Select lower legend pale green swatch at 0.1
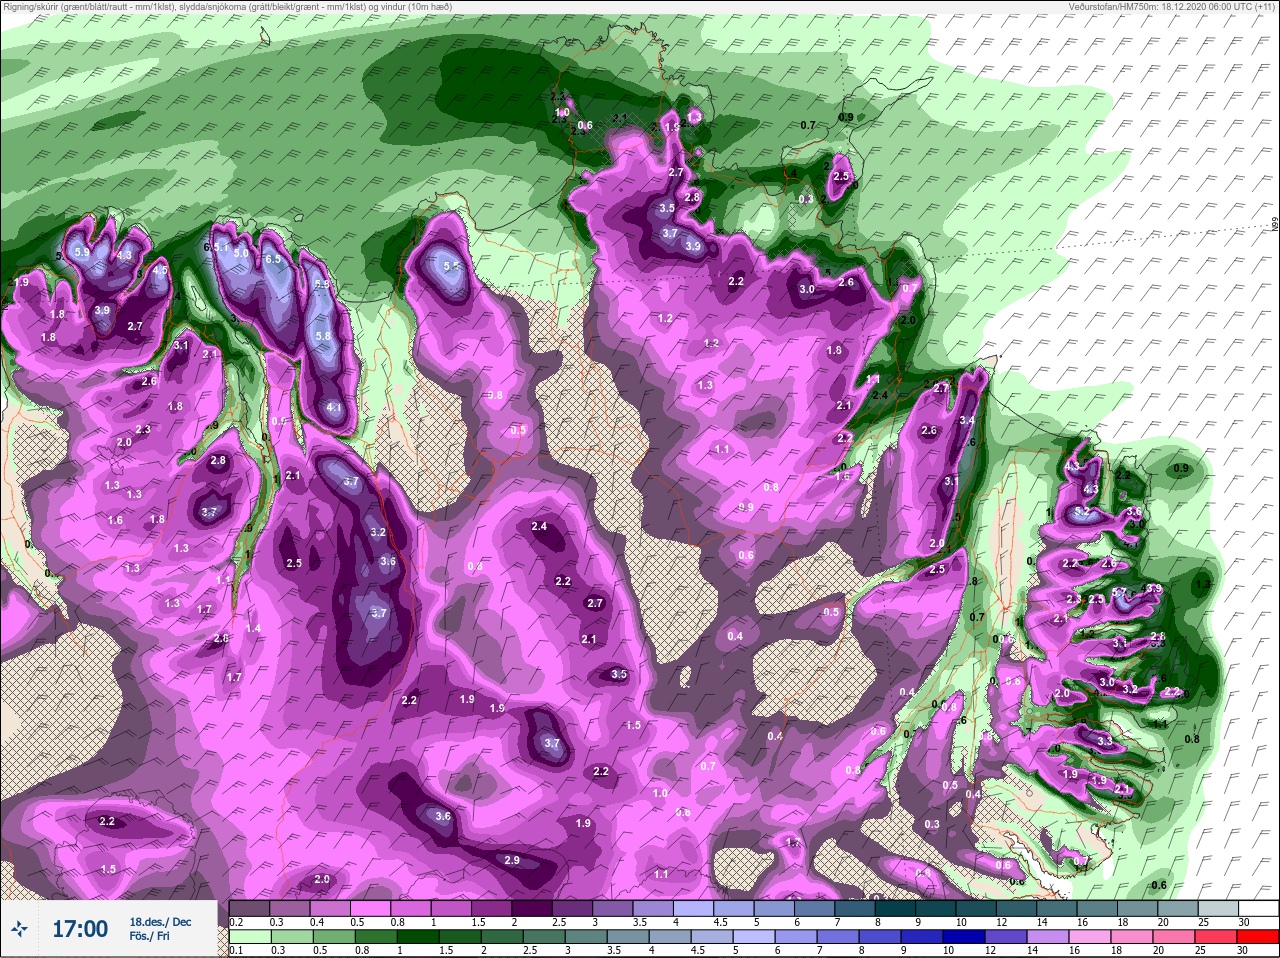1280x958 pixels. click(x=249, y=936)
